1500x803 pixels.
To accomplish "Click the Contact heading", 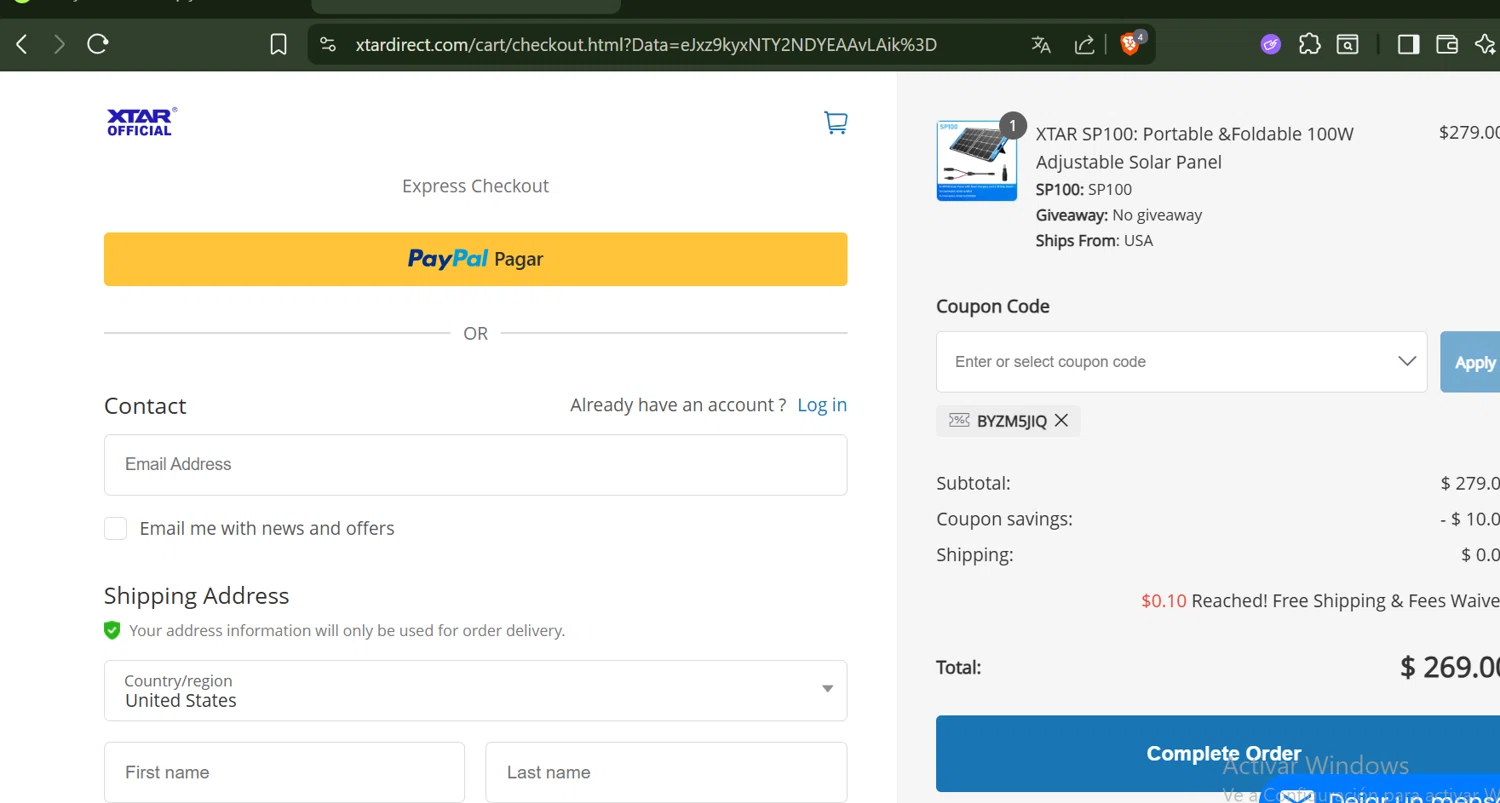I will click(x=145, y=406).
